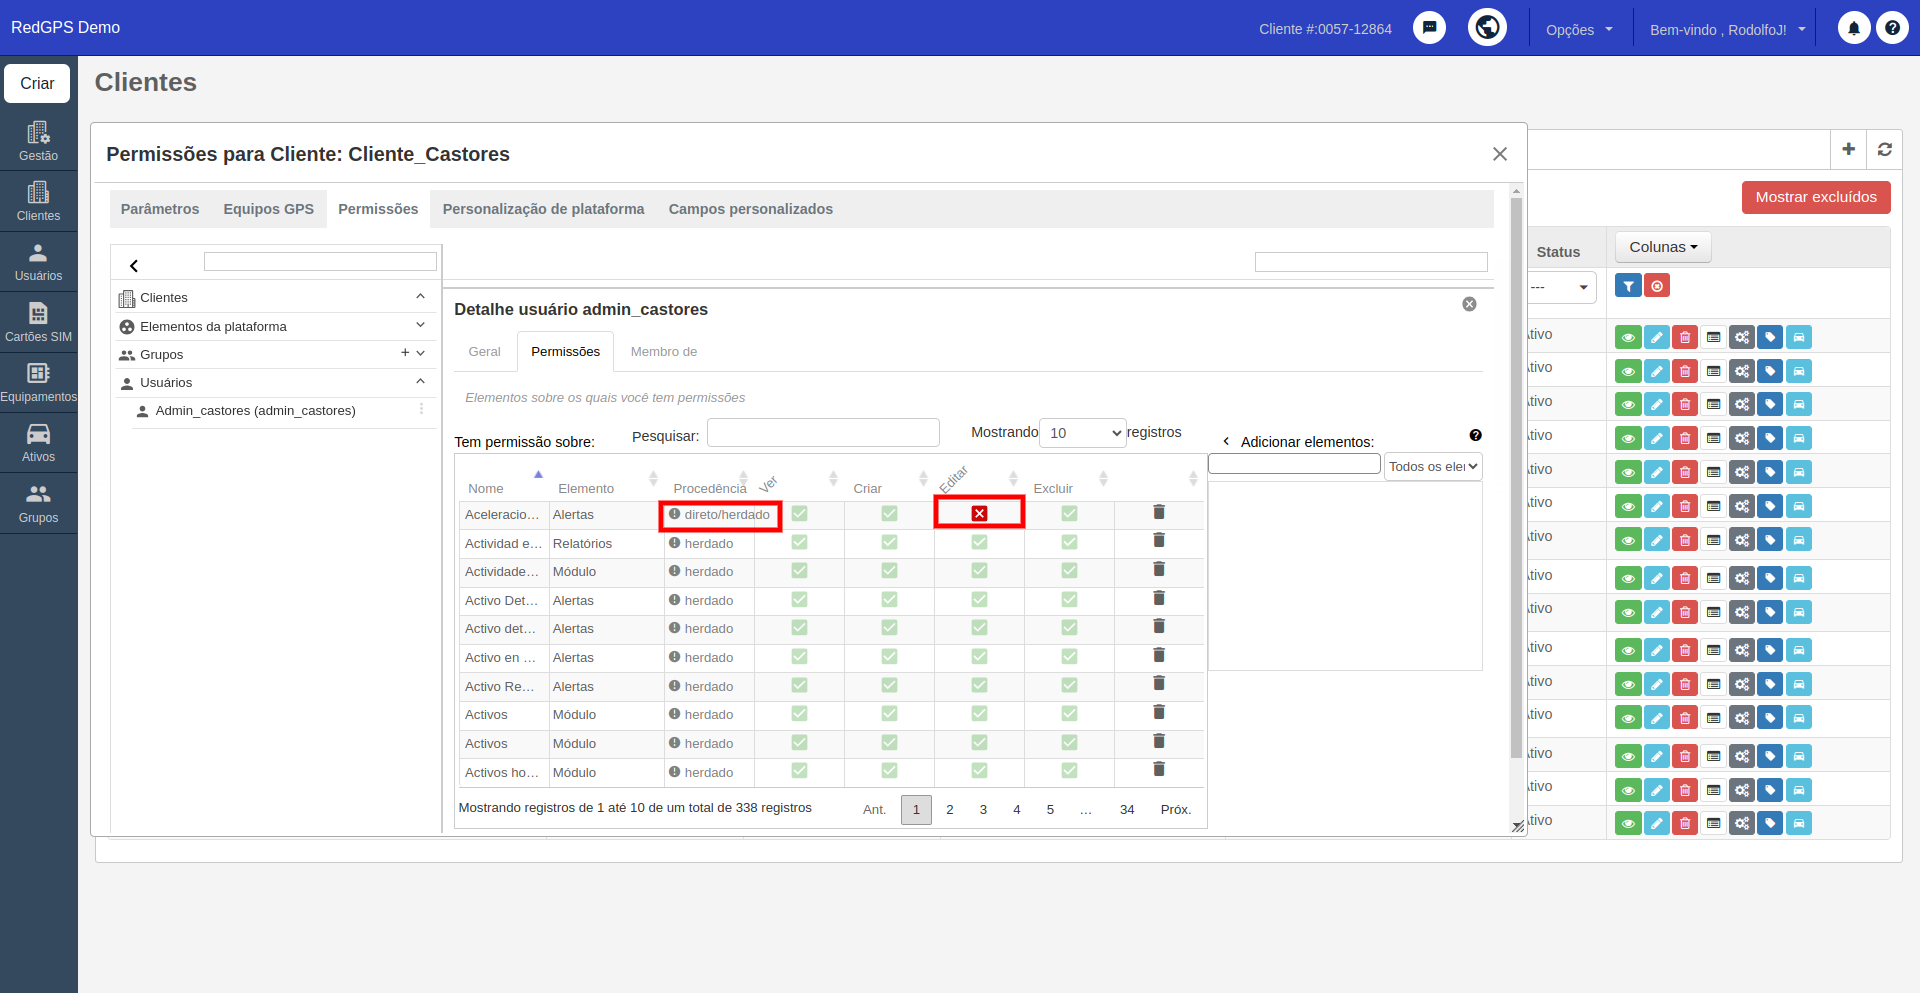Open the Equipamentos sidebar section
The image size is (1920, 993).
coord(38,383)
